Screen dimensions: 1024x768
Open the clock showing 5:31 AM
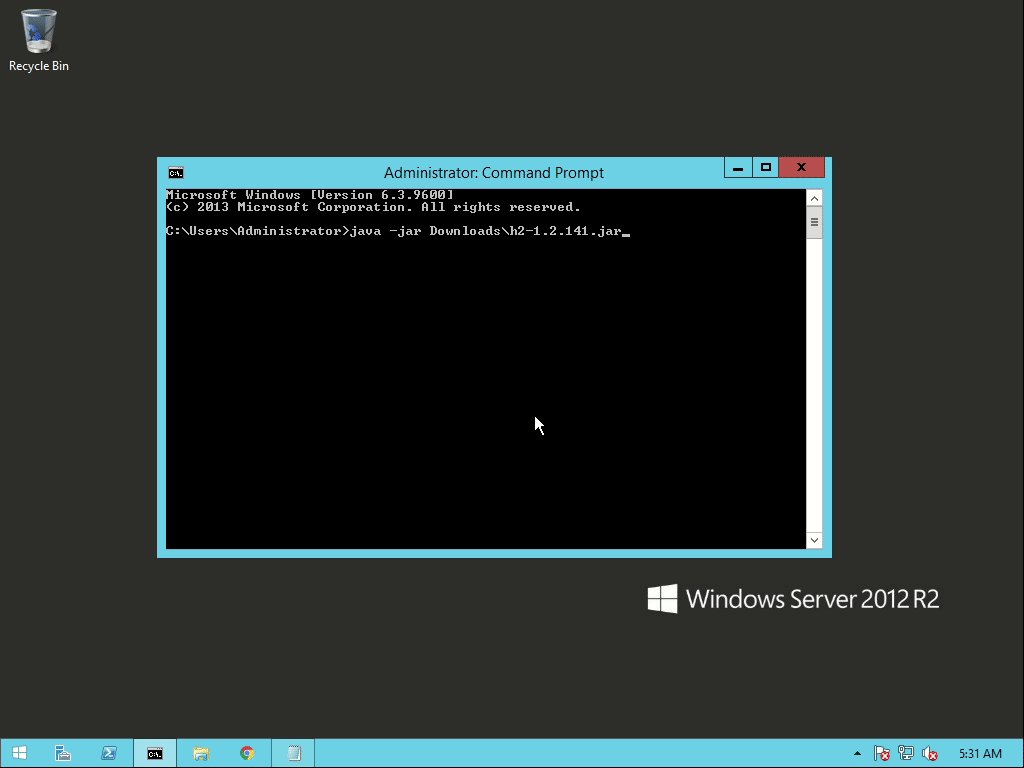tap(980, 754)
